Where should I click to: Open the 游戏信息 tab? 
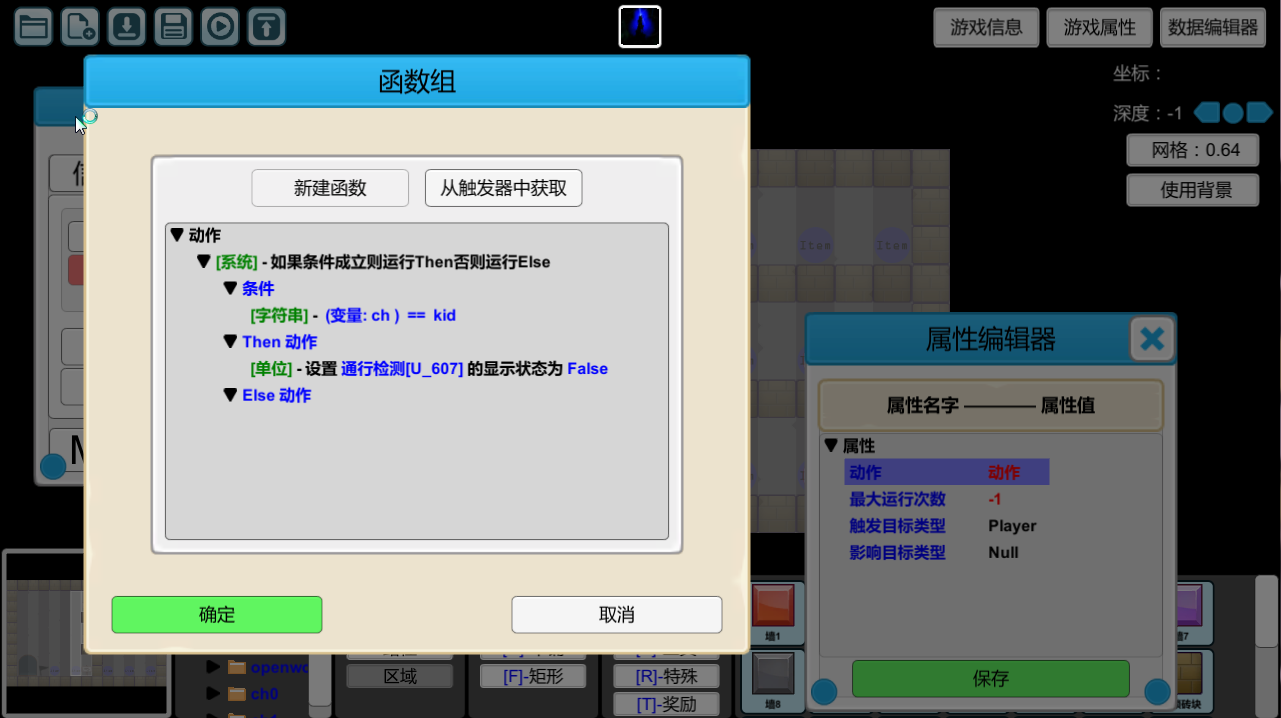(x=987, y=28)
